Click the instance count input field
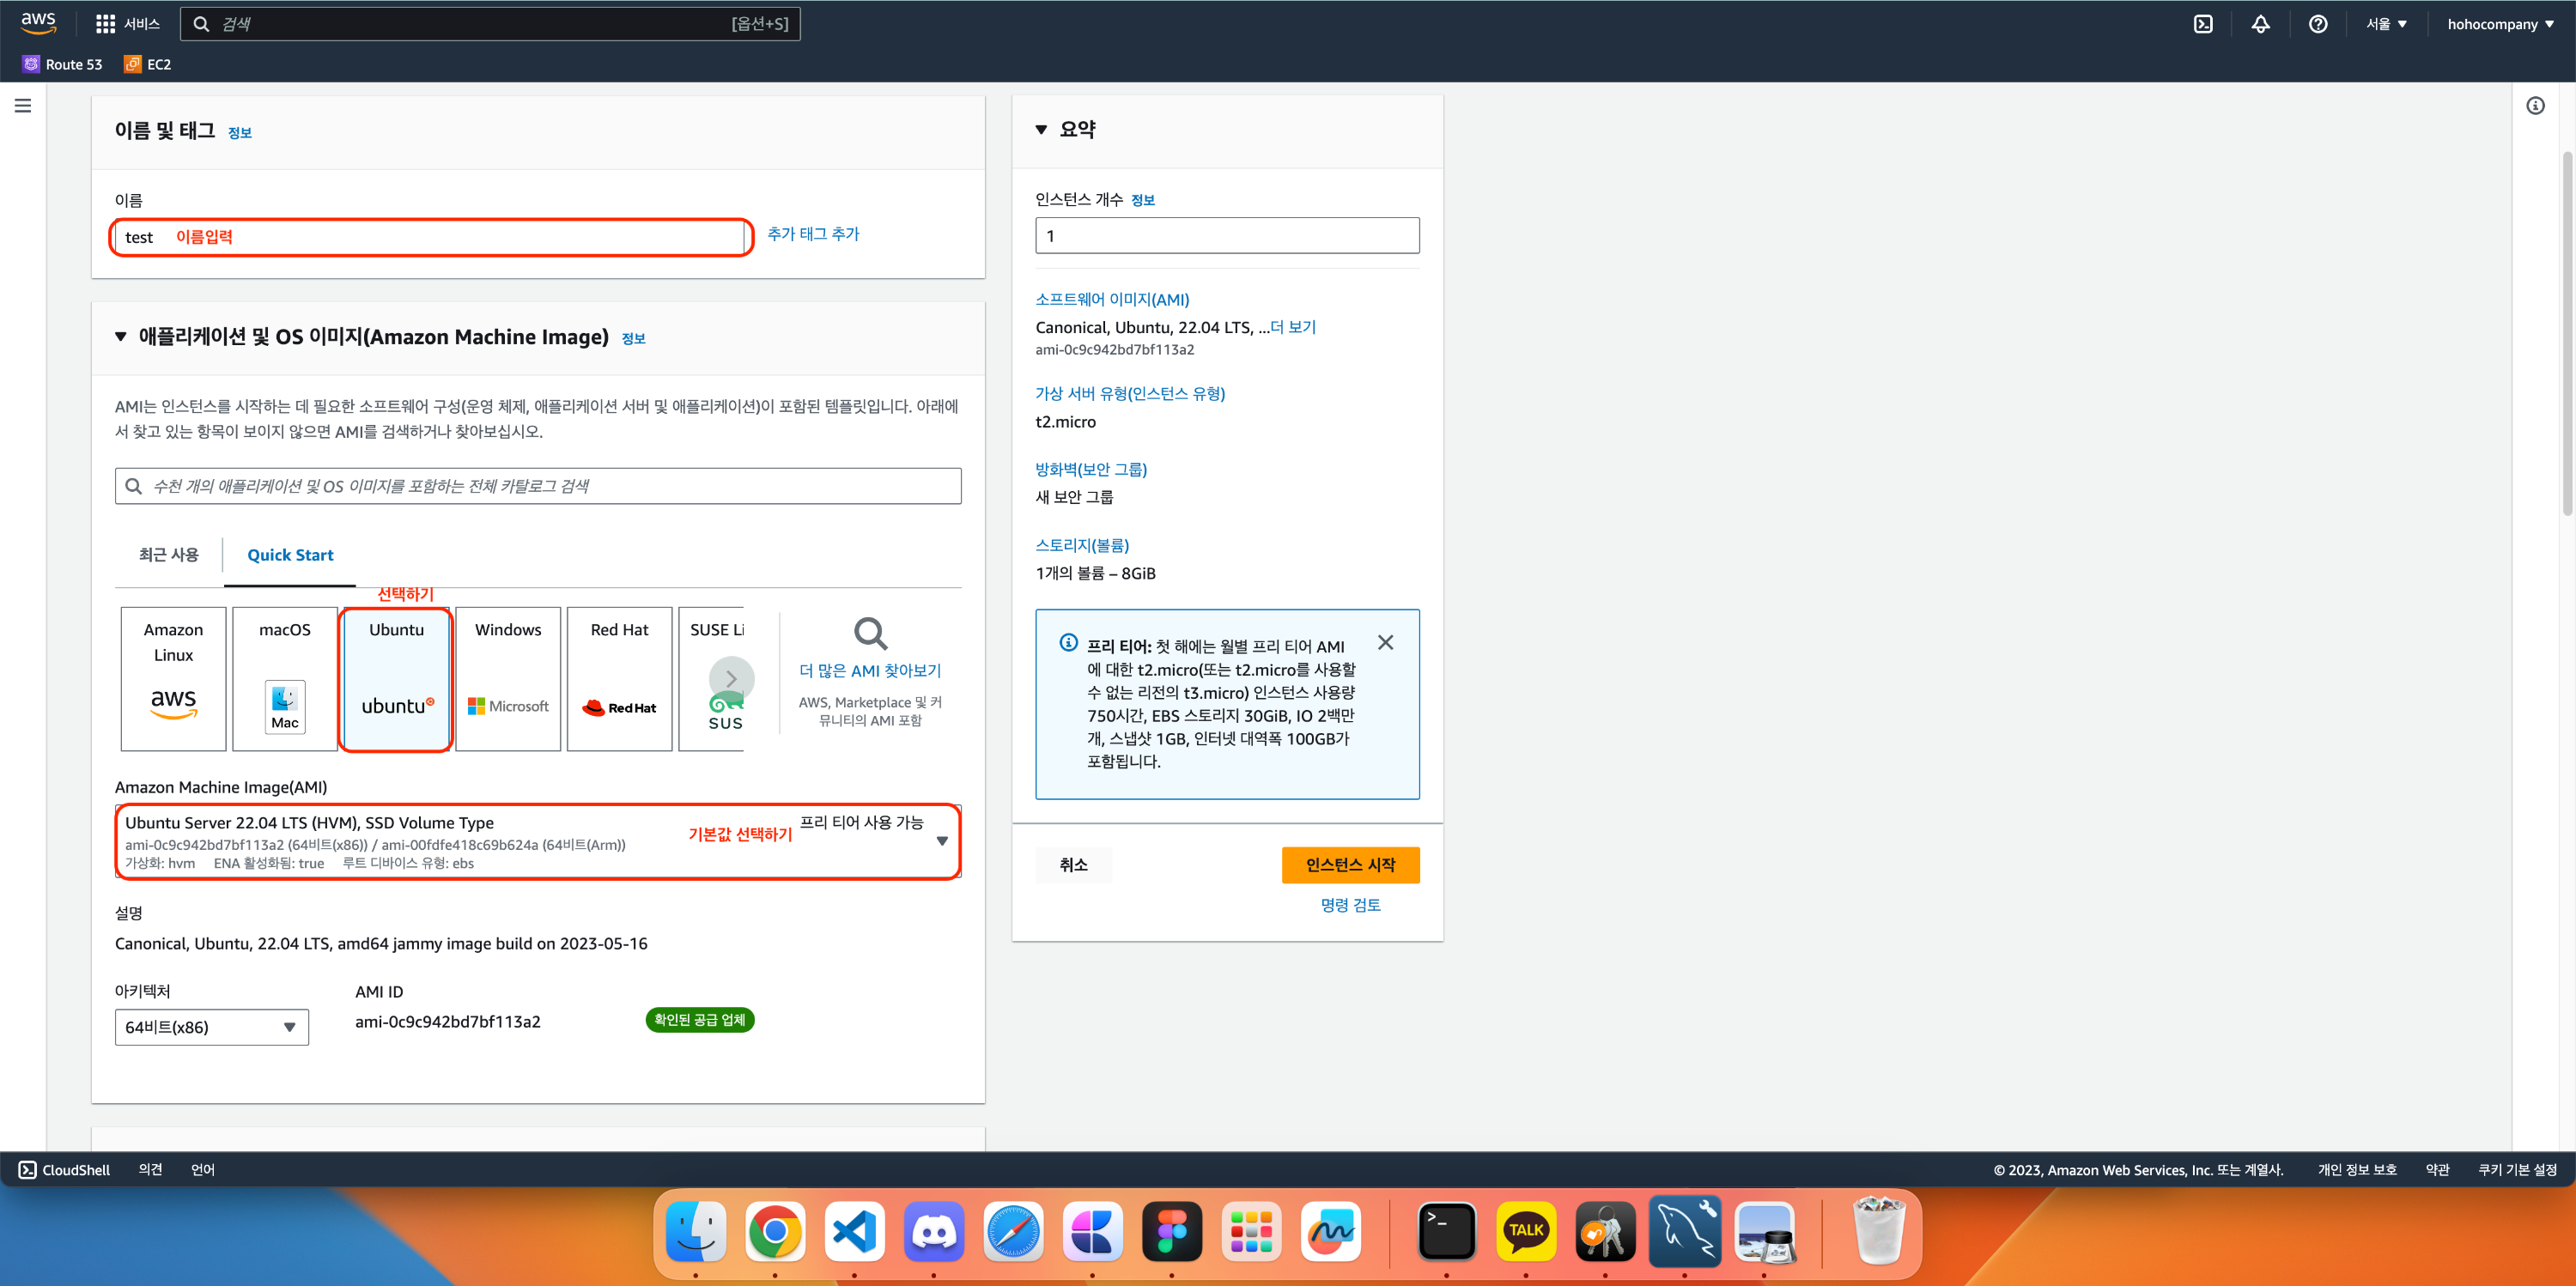This screenshot has width=2576, height=1286. pyautogui.click(x=1227, y=236)
